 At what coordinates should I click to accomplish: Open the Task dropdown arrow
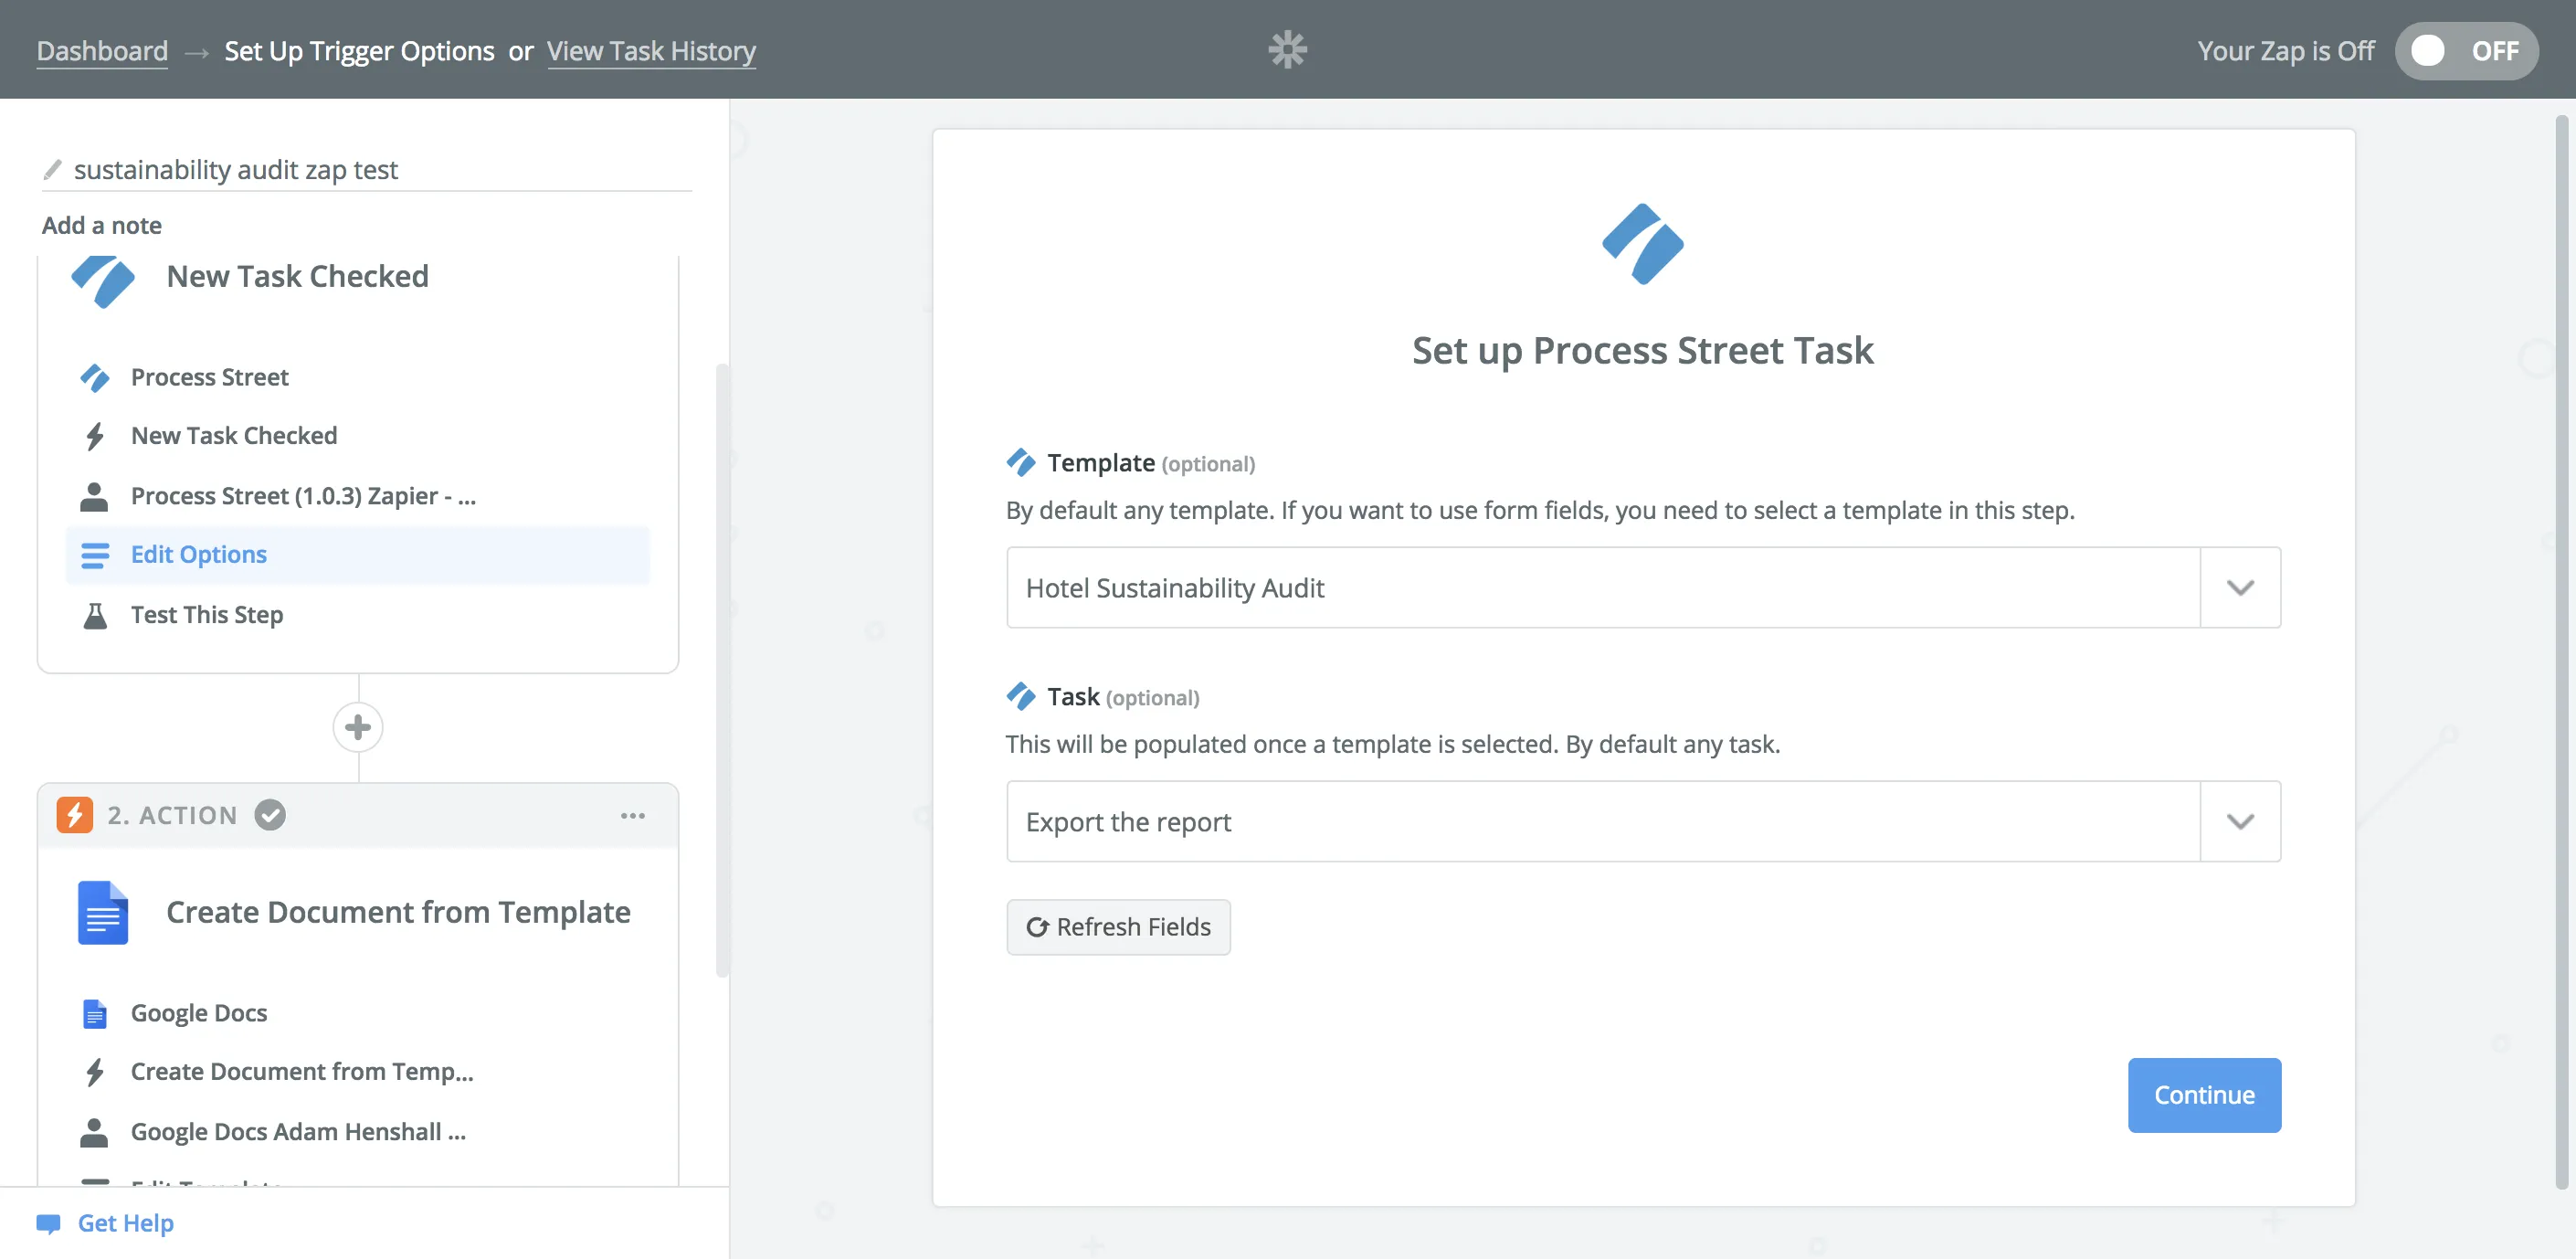[x=2240, y=821]
